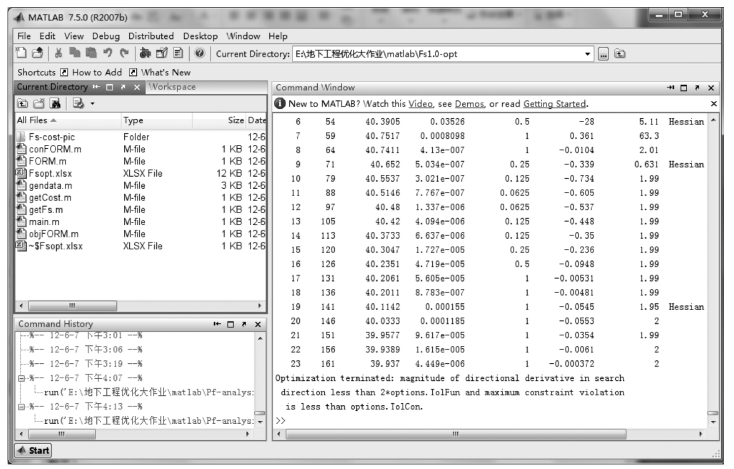Click the Getting Started link
This screenshot has height=469, width=734.
coord(555,104)
